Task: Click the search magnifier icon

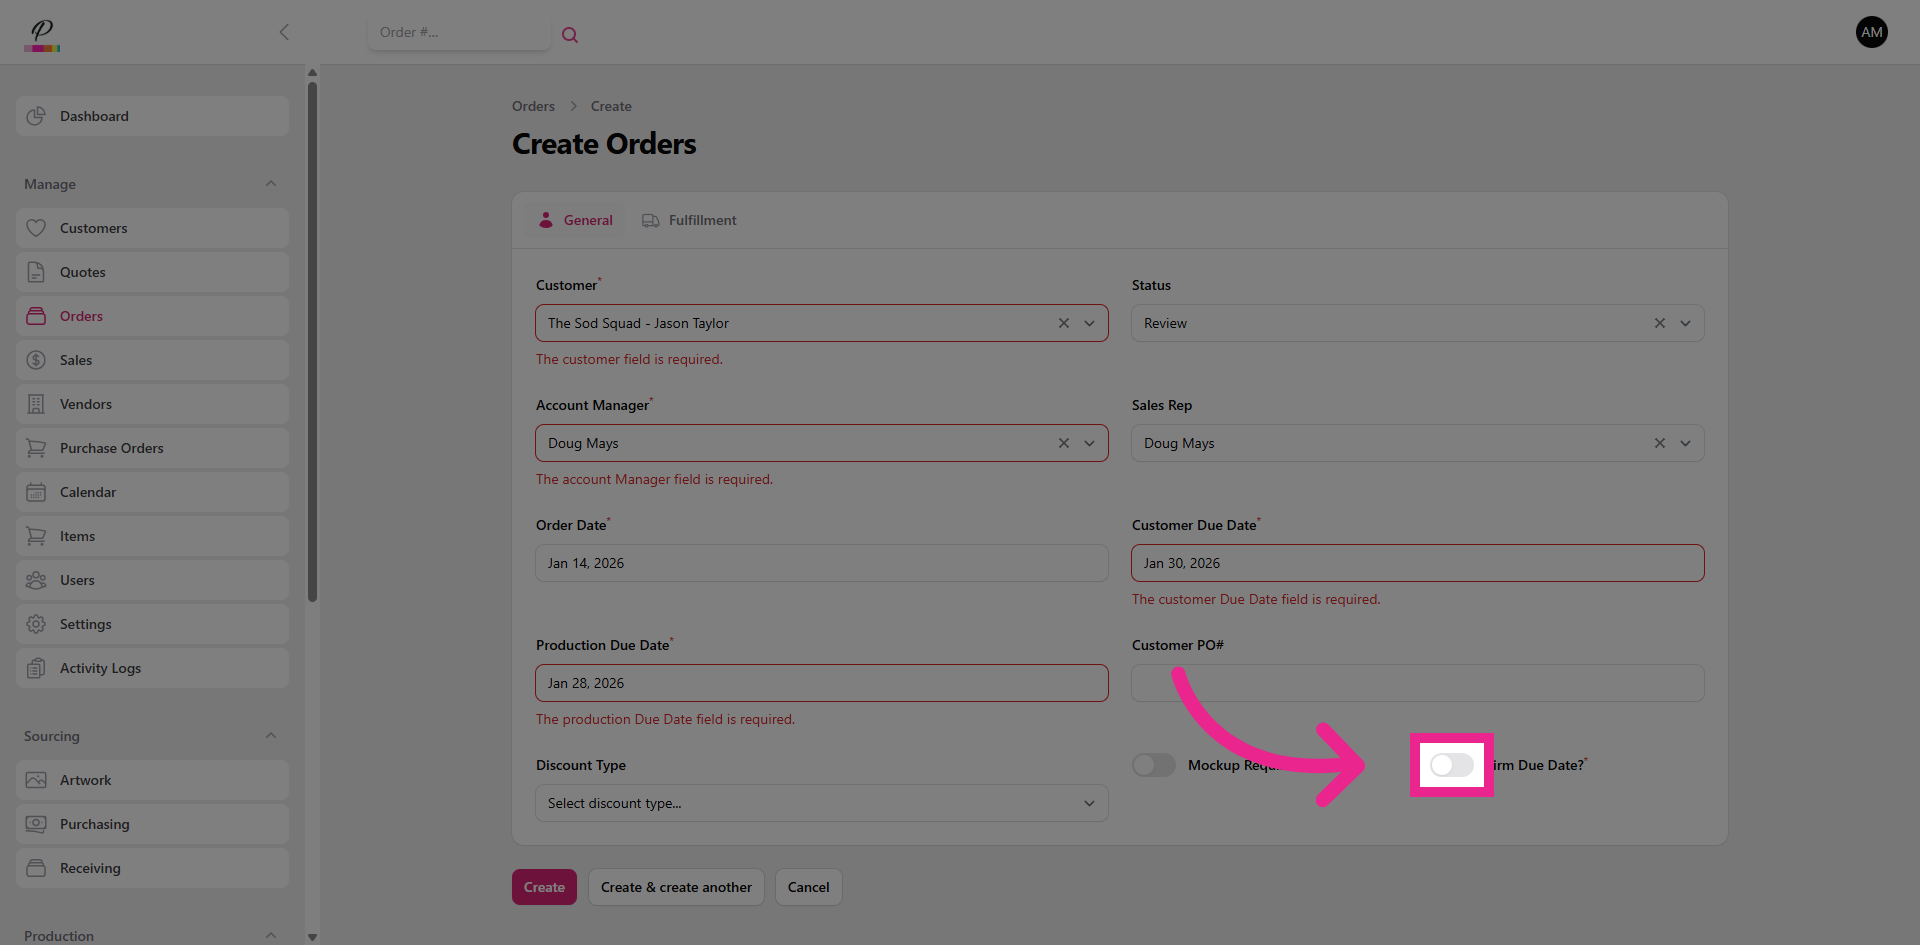Action: 570,35
